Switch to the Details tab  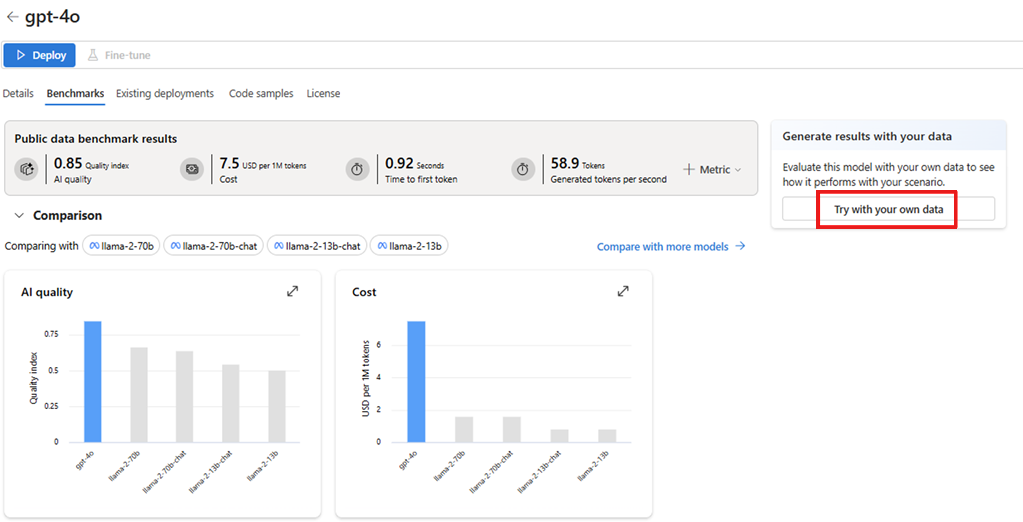(18, 93)
